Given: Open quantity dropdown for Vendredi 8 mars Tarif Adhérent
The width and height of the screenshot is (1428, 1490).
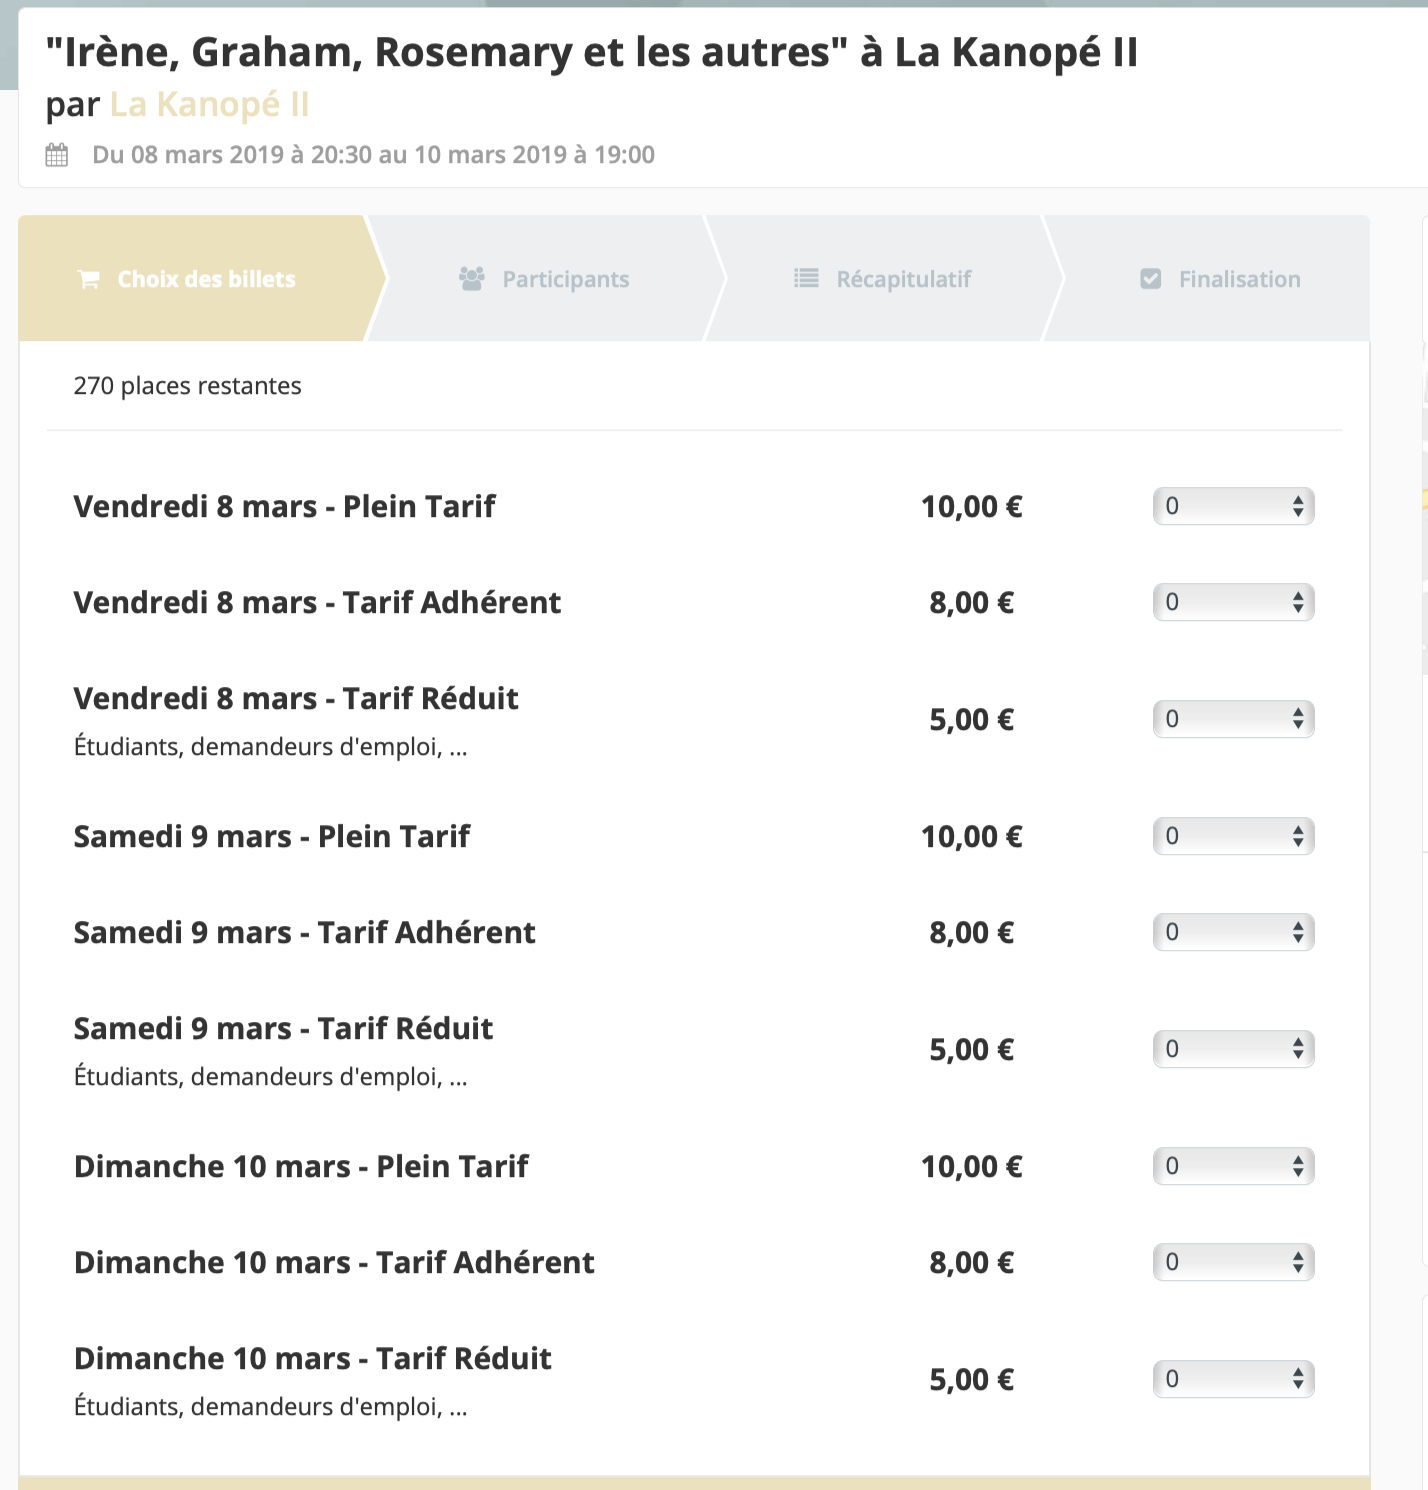Looking at the screenshot, I should point(1233,602).
